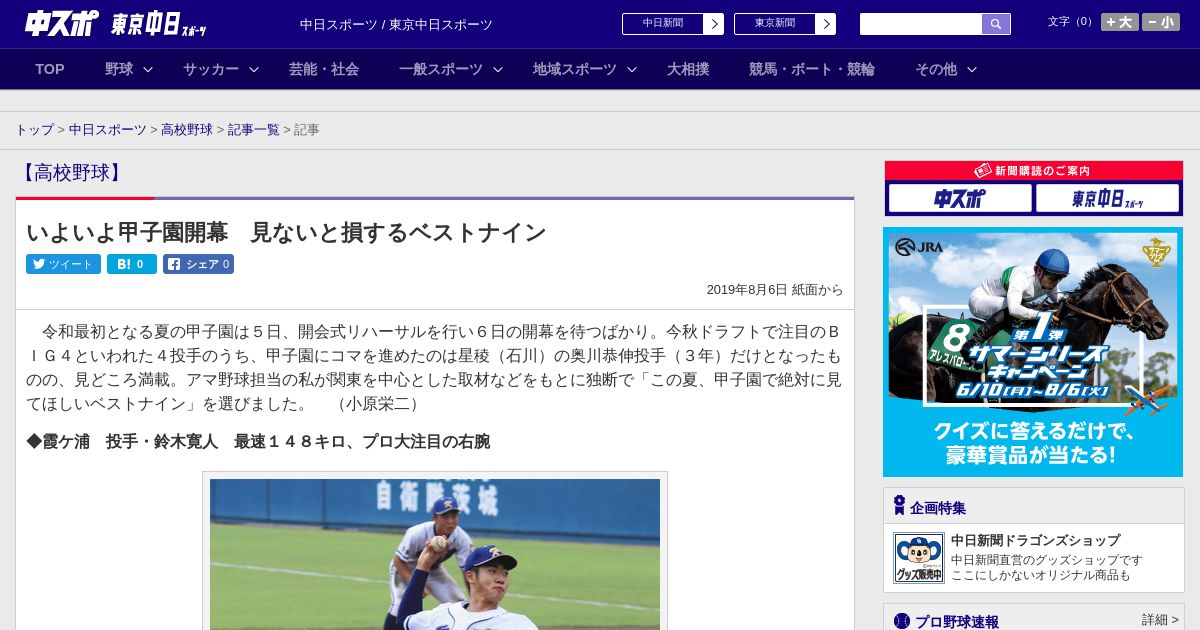The image size is (1200, 630).
Task: Expand the その他 menu chevron
Action: [x=972, y=70]
